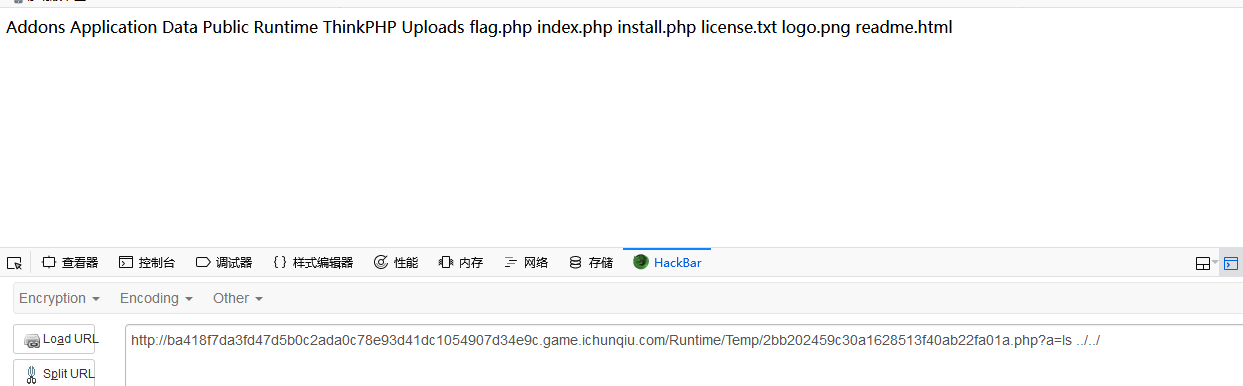
Task: Click the readme.html text in output
Action: coord(904,28)
